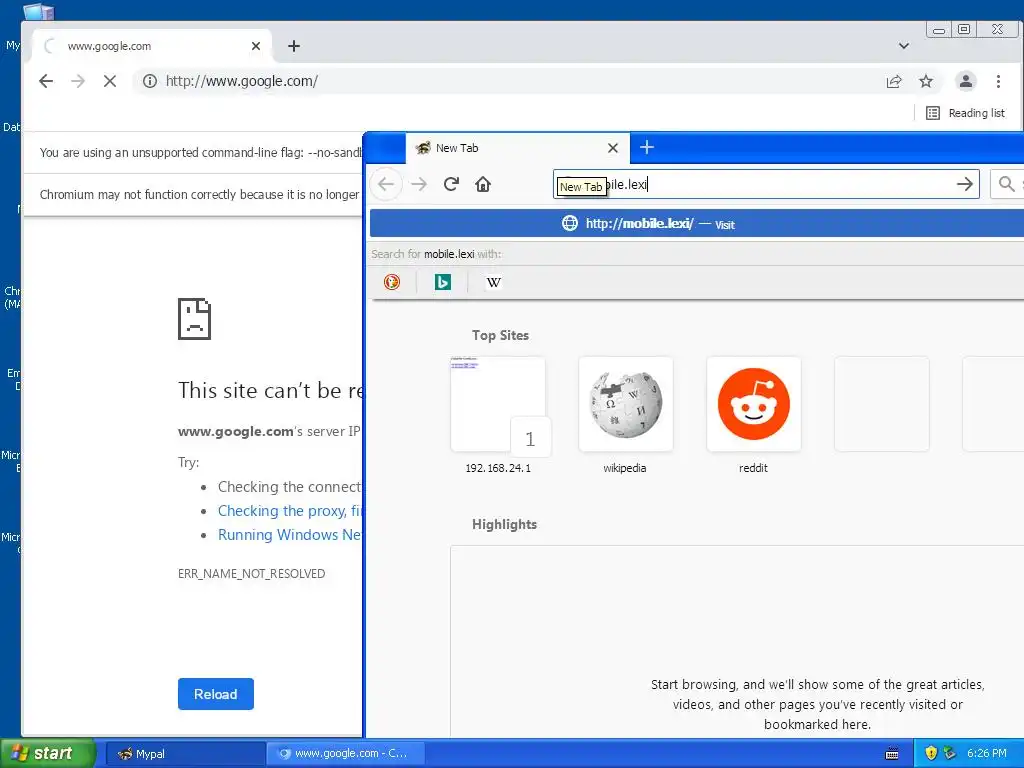Open Mypal home page icon

[483, 184]
